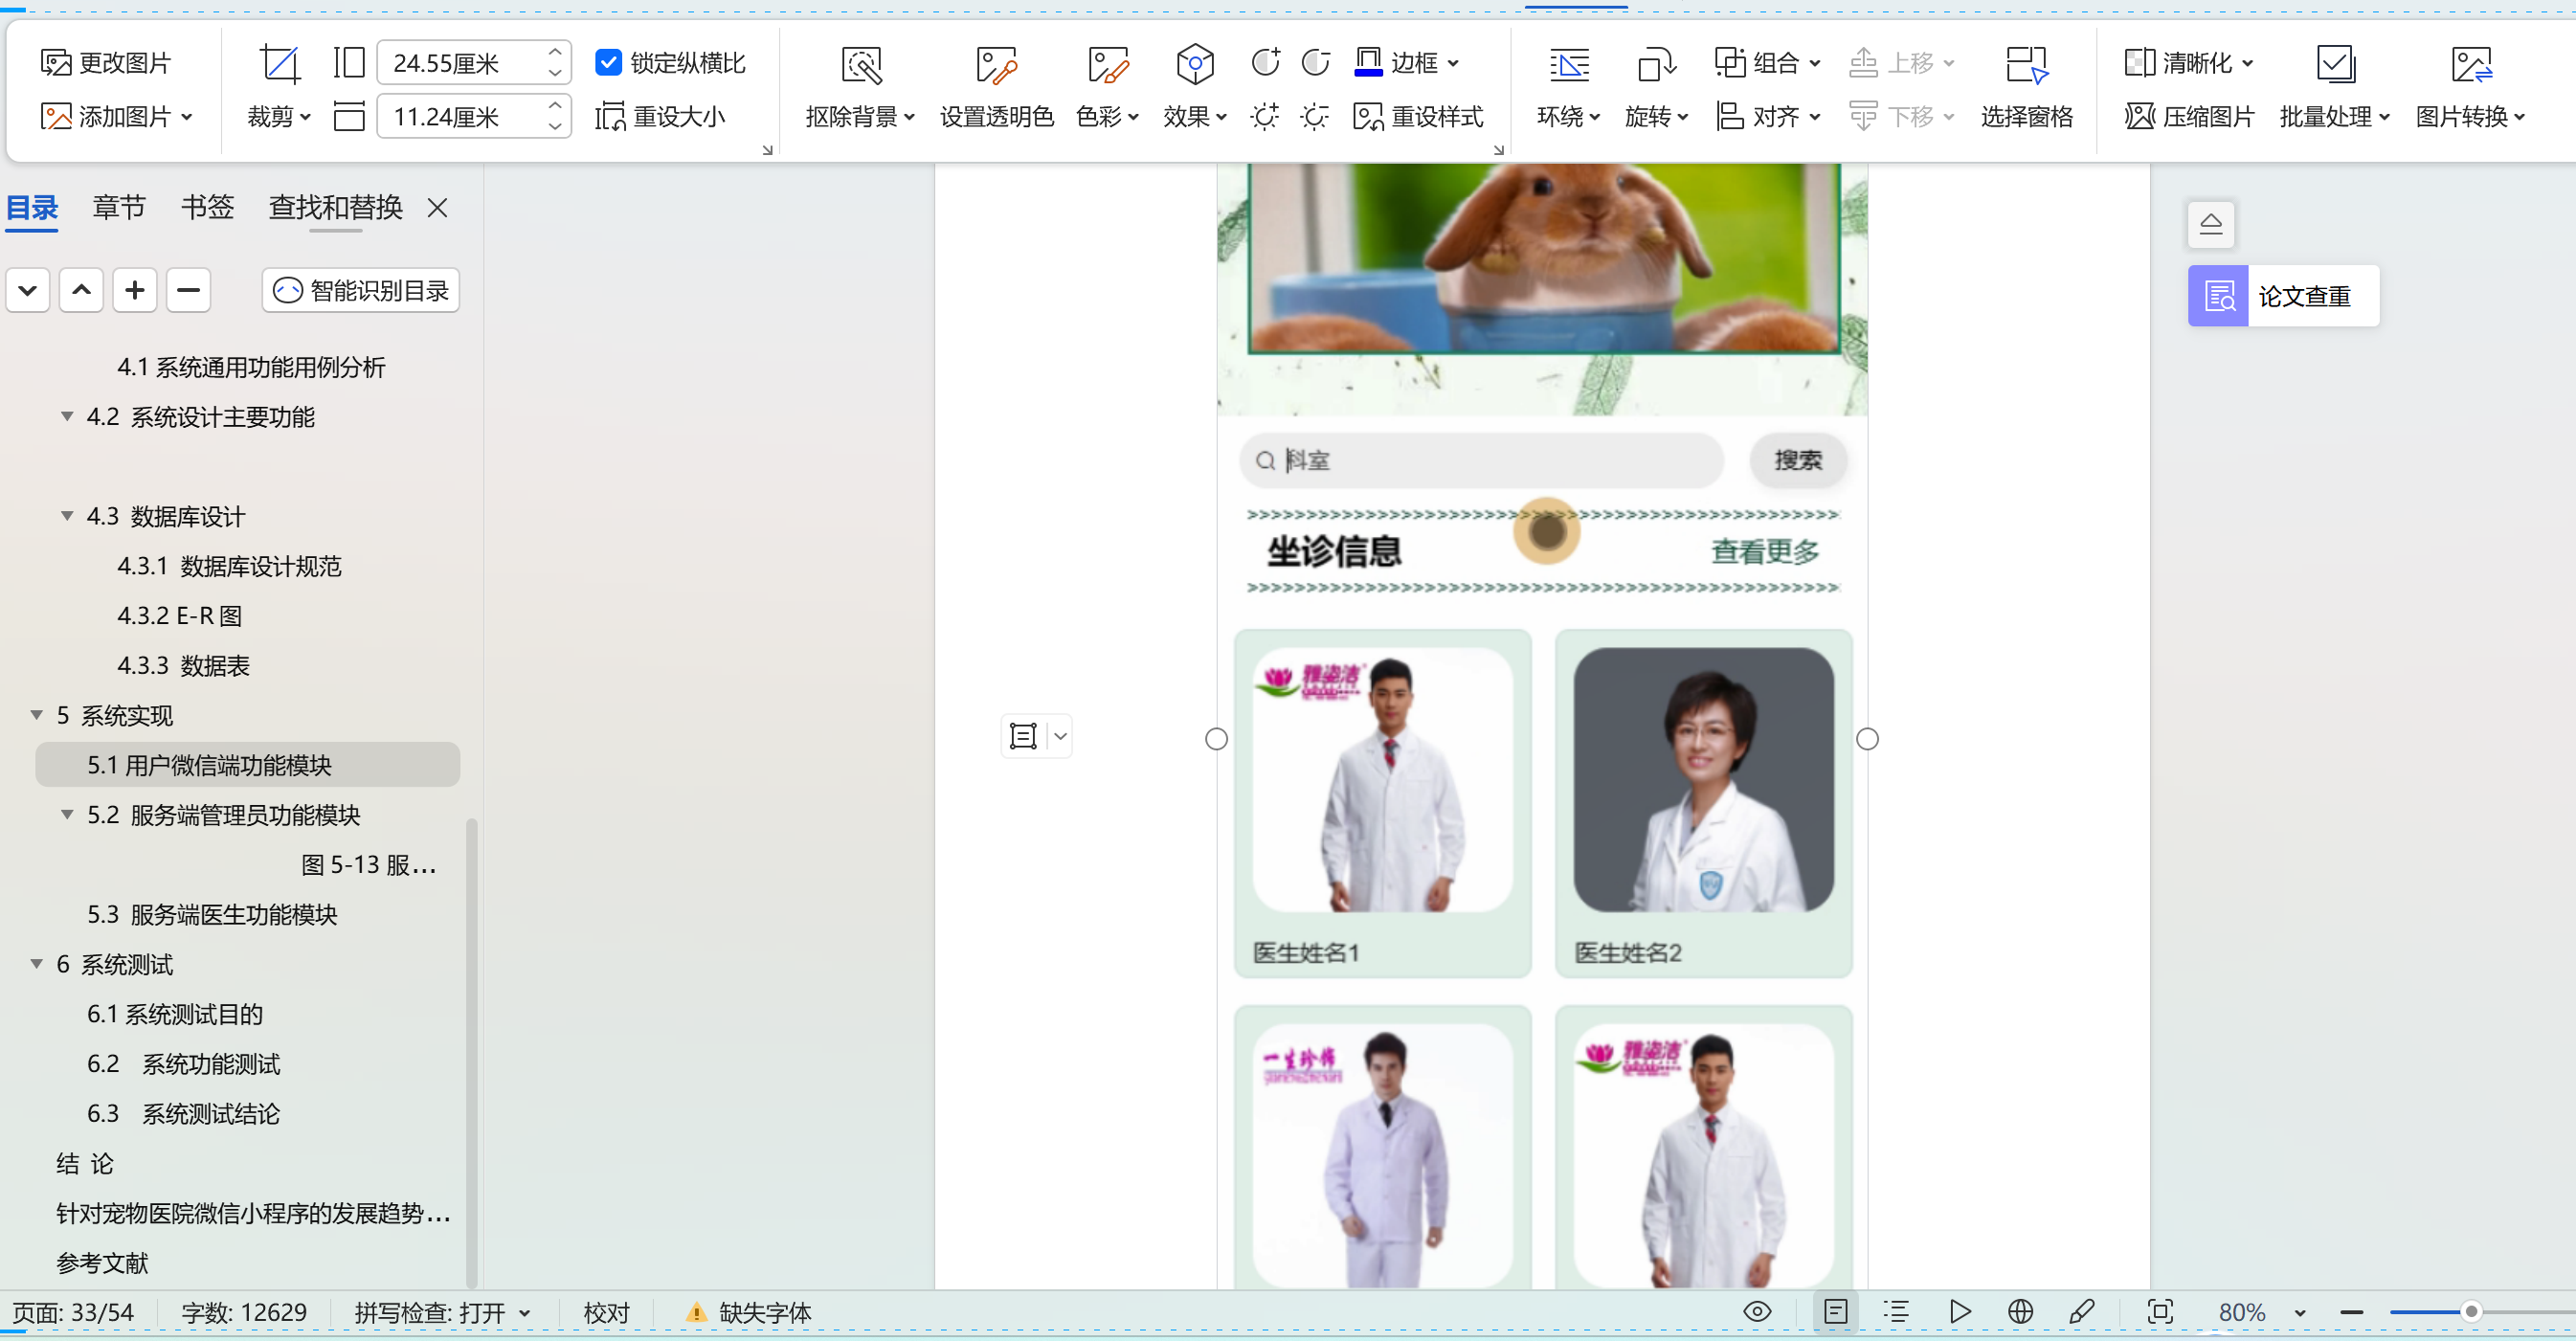Click the zoom slider at bottom right

coord(2471,1312)
